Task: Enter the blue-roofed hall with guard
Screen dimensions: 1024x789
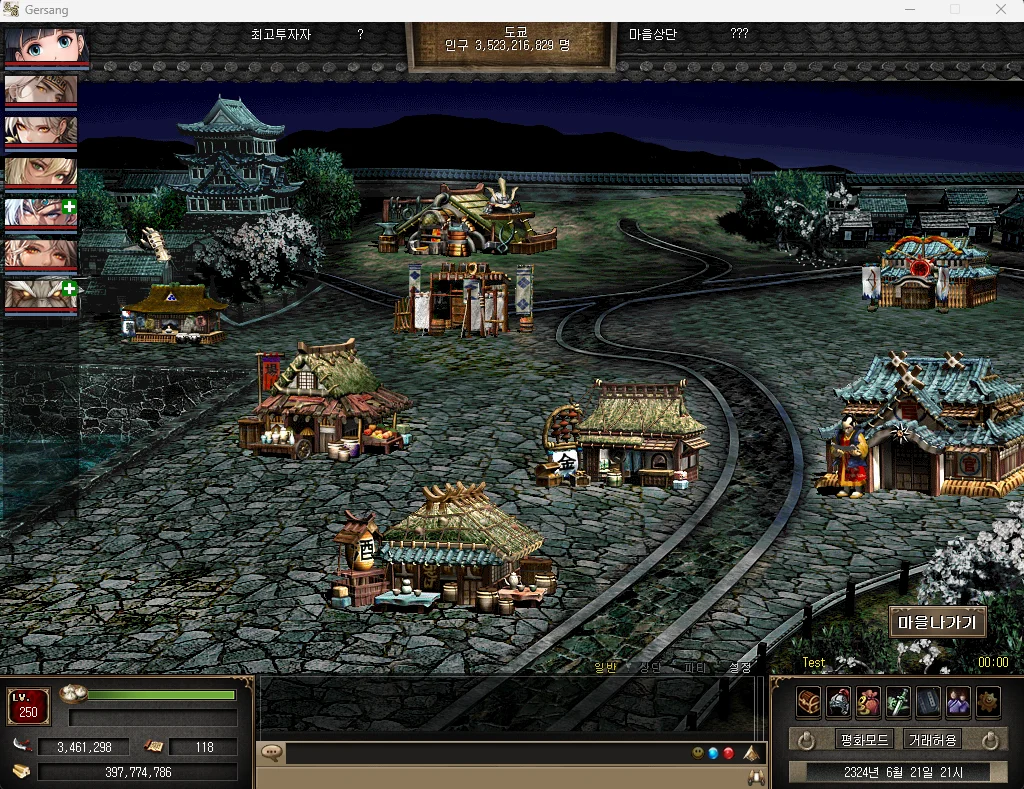Action: click(x=921, y=425)
